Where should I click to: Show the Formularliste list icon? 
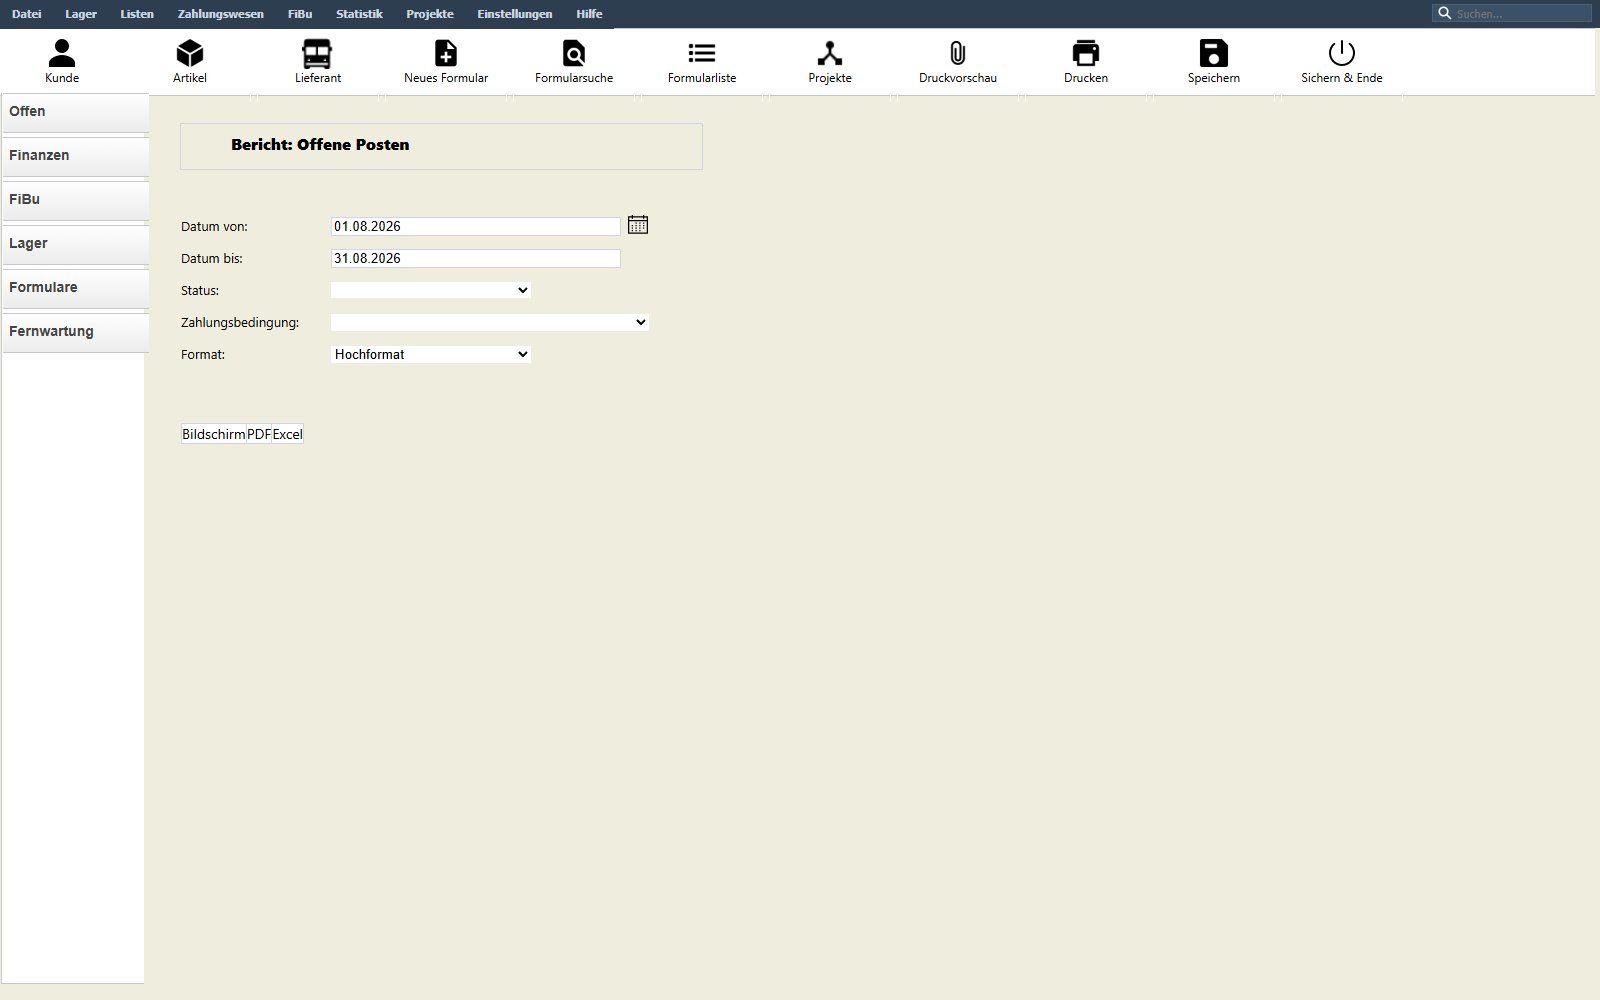click(702, 61)
